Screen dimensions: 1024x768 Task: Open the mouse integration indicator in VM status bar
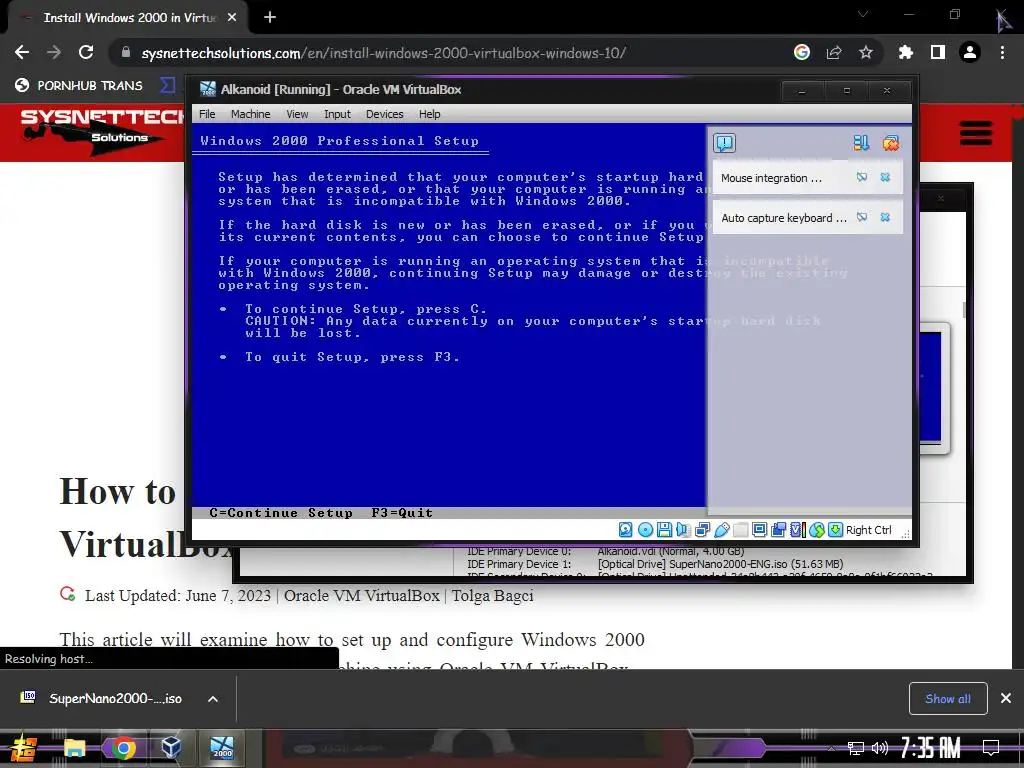[x=816, y=530]
